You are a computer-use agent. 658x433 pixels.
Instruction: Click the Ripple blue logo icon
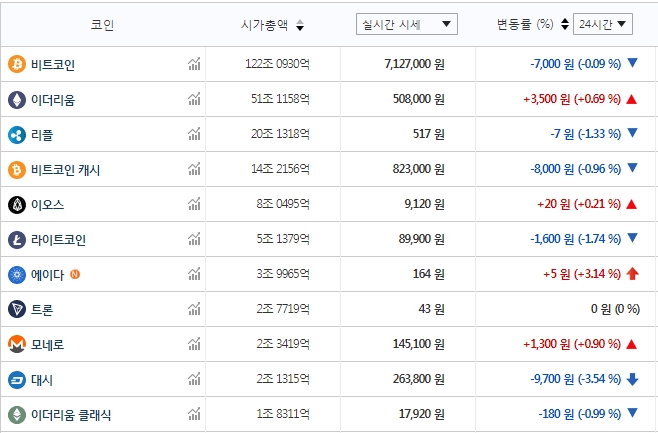16,135
